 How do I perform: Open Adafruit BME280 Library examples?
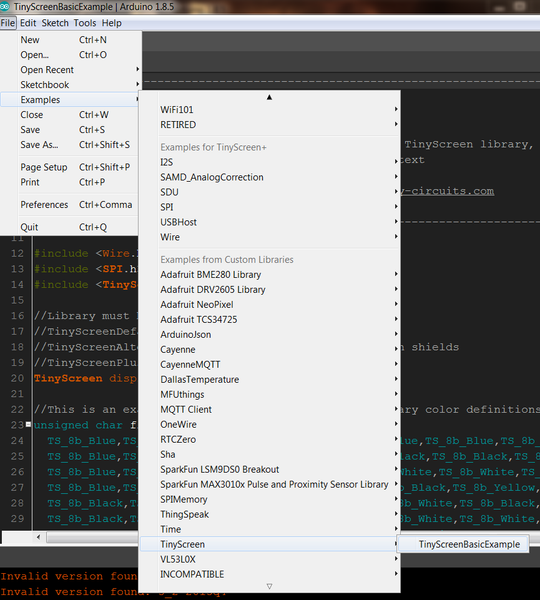(x=270, y=275)
